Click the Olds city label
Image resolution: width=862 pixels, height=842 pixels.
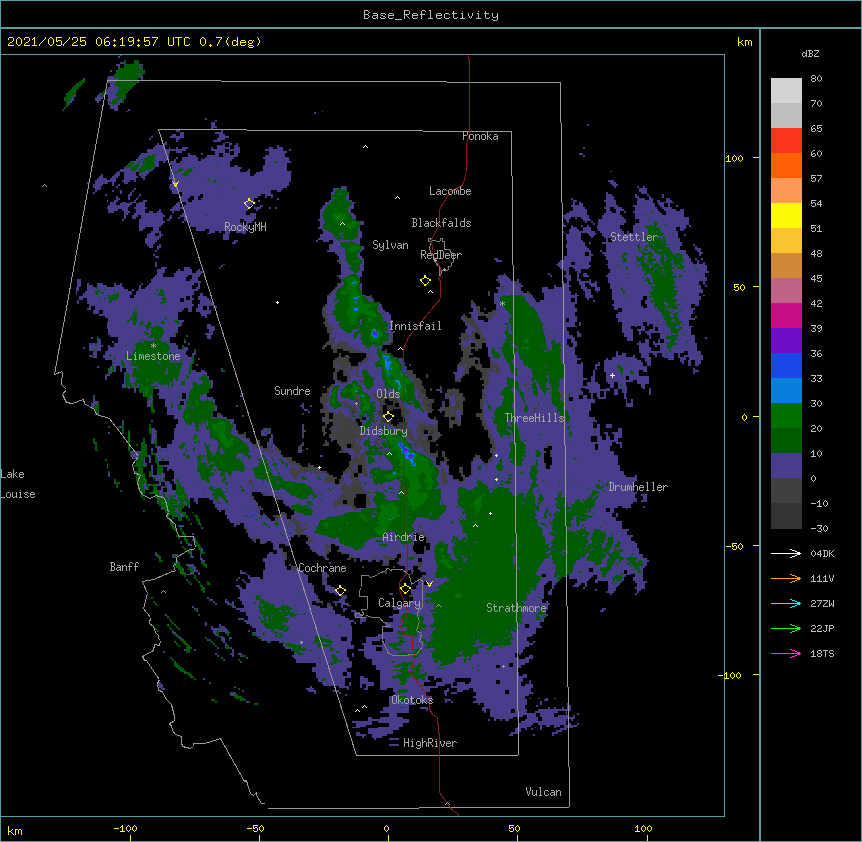388,394
